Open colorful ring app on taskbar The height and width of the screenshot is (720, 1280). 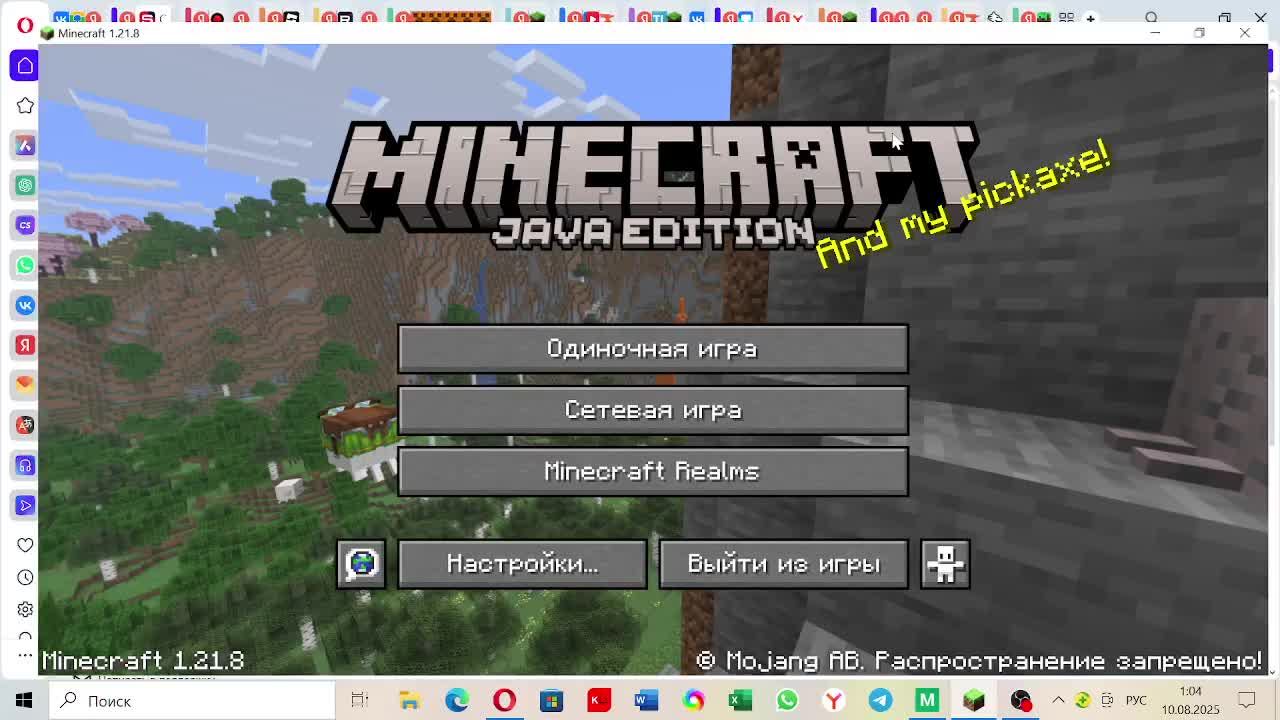693,701
